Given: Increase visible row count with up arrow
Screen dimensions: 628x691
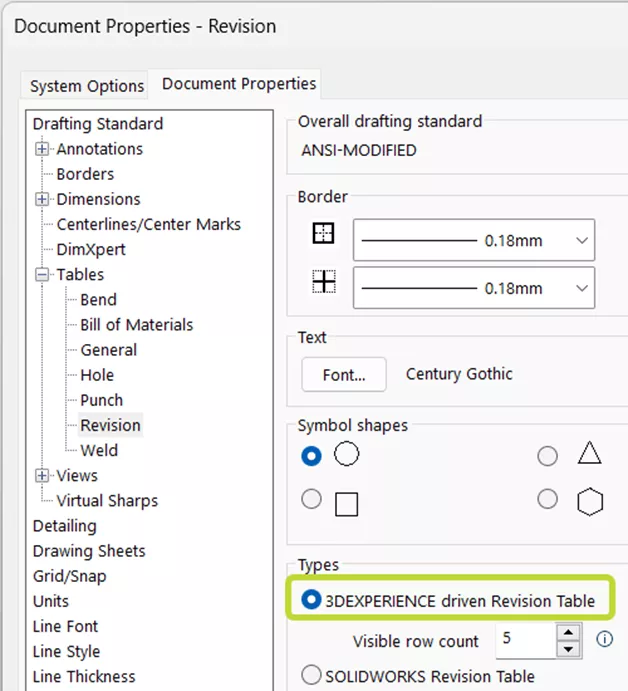Looking at the screenshot, I should coord(569,632).
